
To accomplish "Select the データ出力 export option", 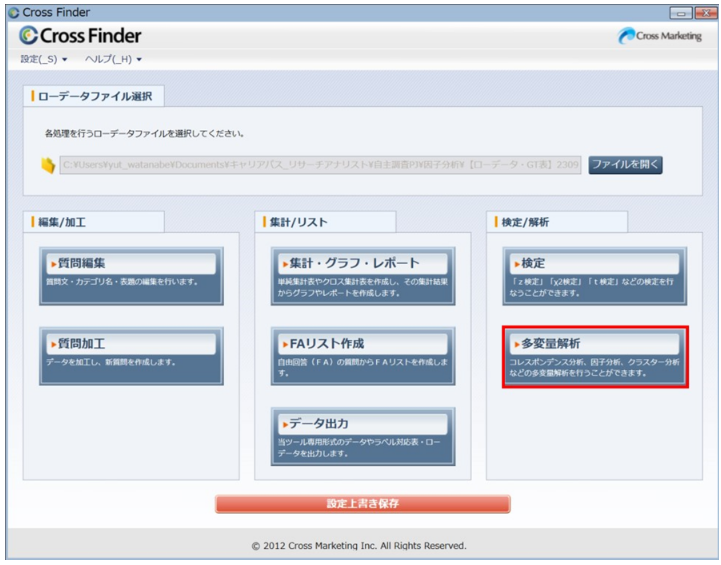I will [362, 424].
